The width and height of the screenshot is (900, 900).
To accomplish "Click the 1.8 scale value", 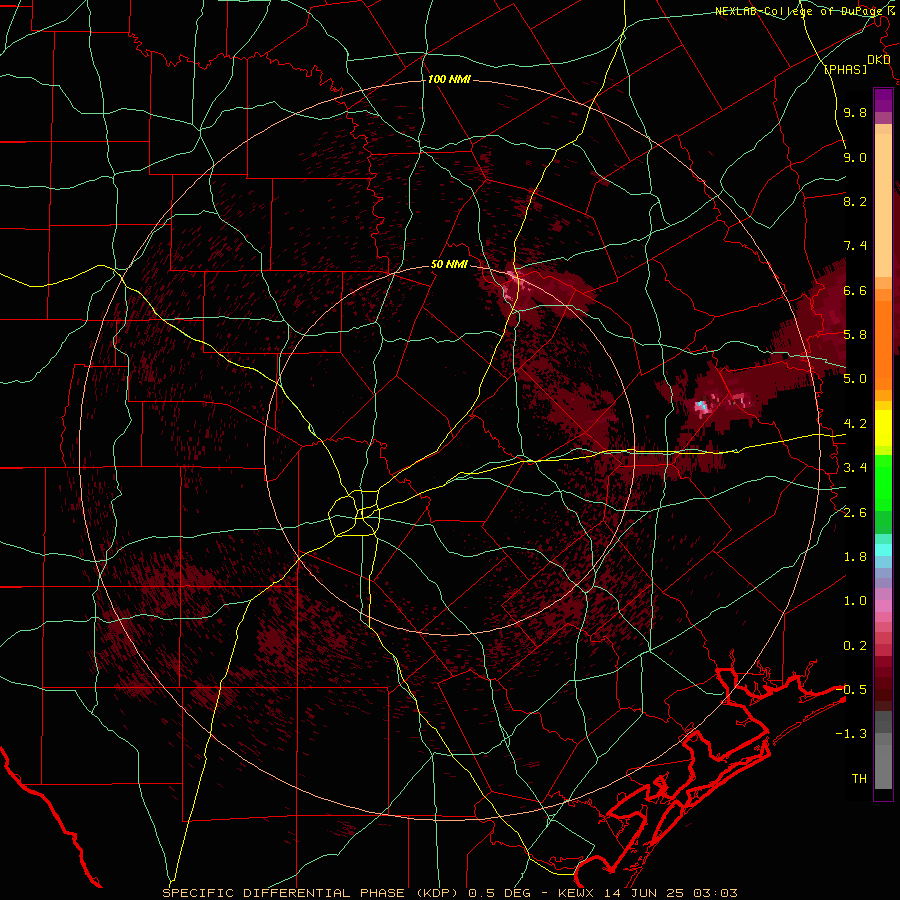I will (x=855, y=557).
